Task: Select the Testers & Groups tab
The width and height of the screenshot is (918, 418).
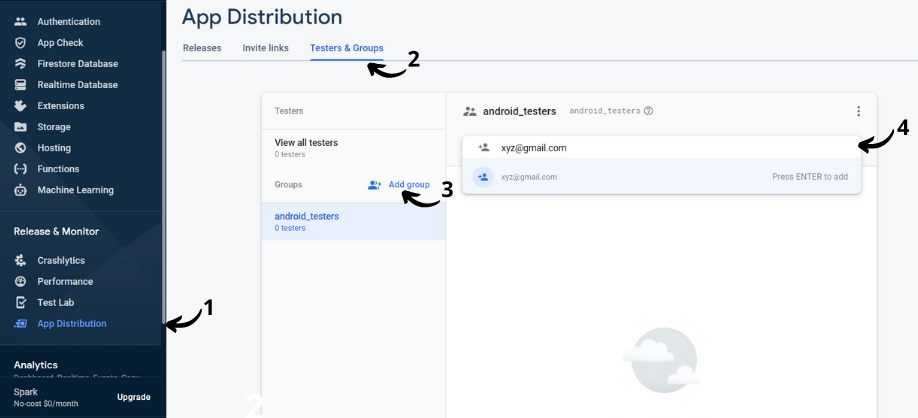Action: click(x=347, y=48)
